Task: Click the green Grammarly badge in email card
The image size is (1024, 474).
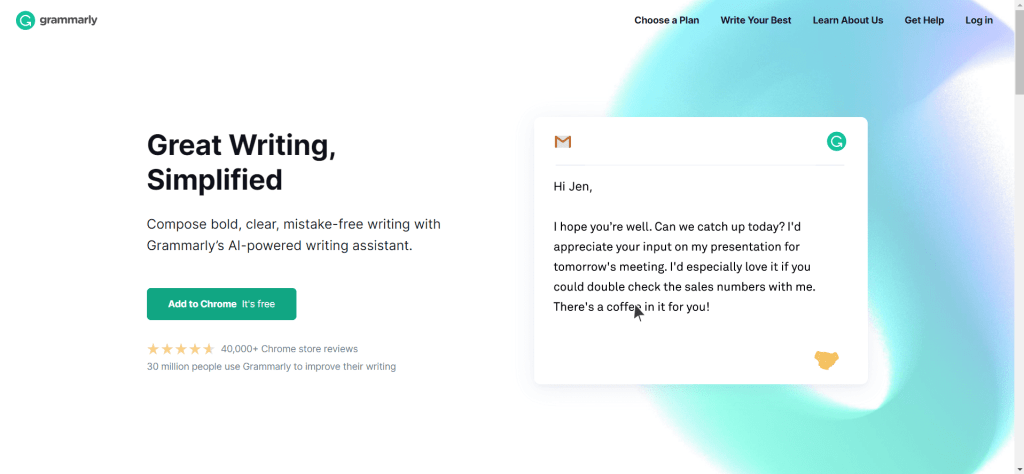Action: click(836, 142)
